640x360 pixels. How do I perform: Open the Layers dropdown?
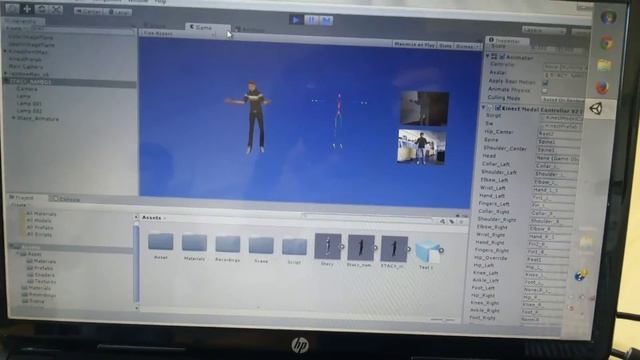[544, 31]
